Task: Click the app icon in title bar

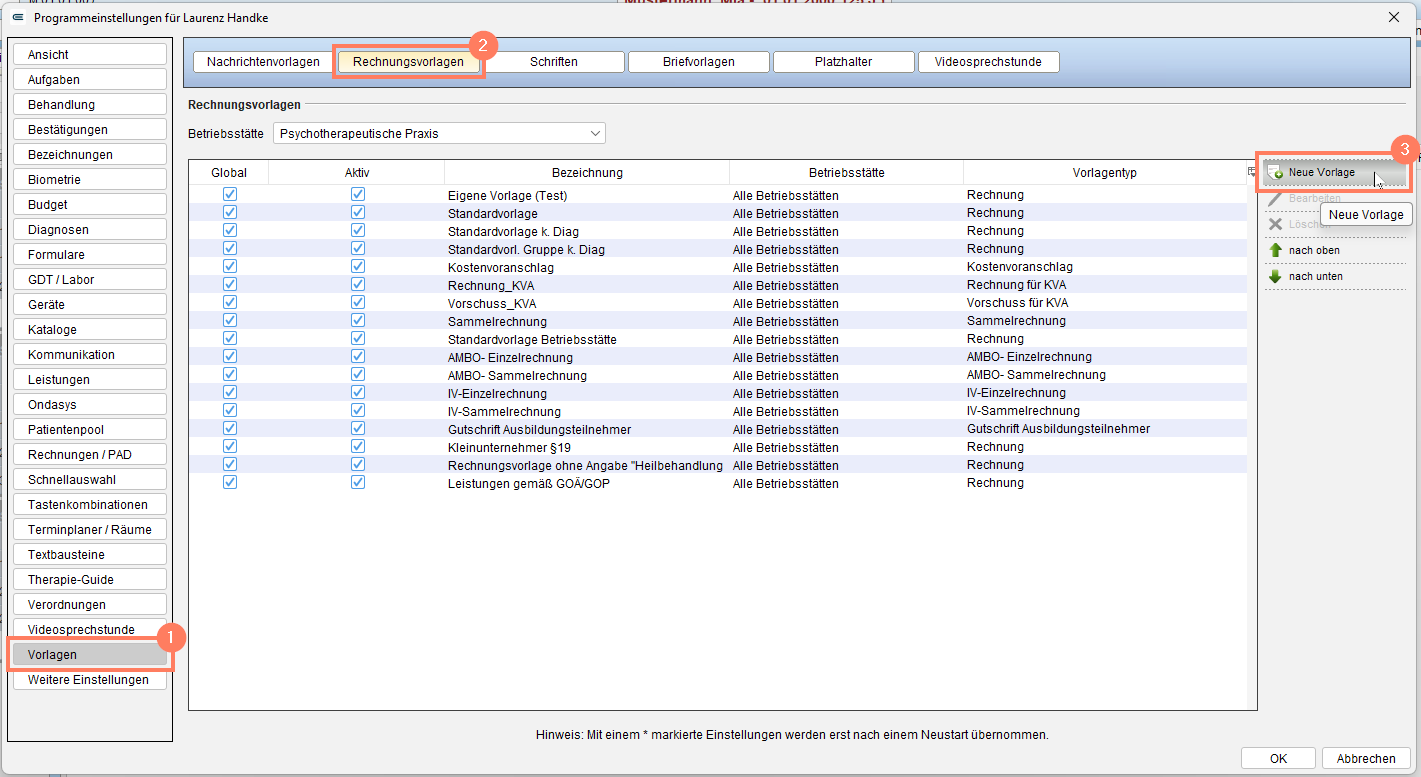Action: [x=17, y=18]
